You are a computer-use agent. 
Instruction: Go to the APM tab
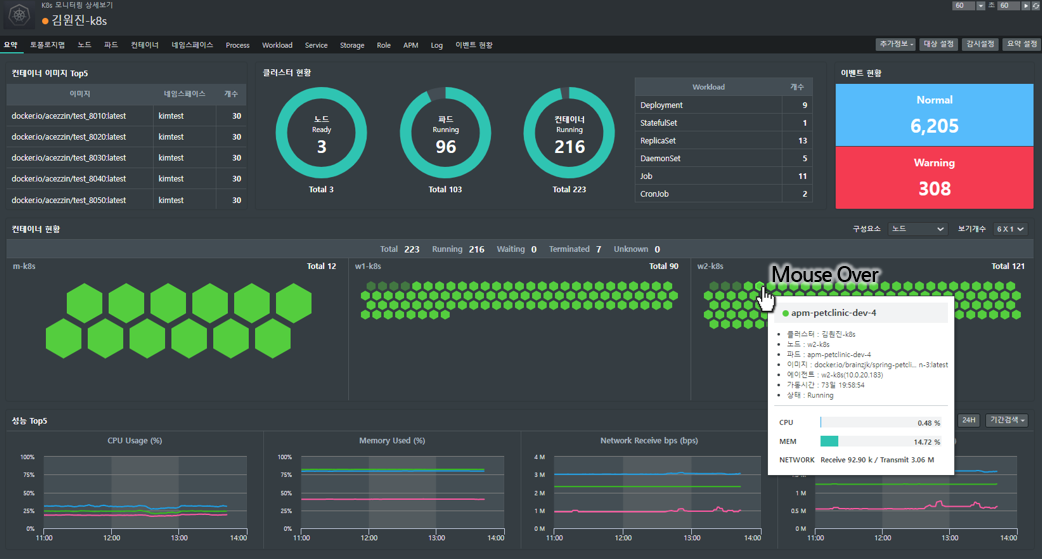[411, 45]
